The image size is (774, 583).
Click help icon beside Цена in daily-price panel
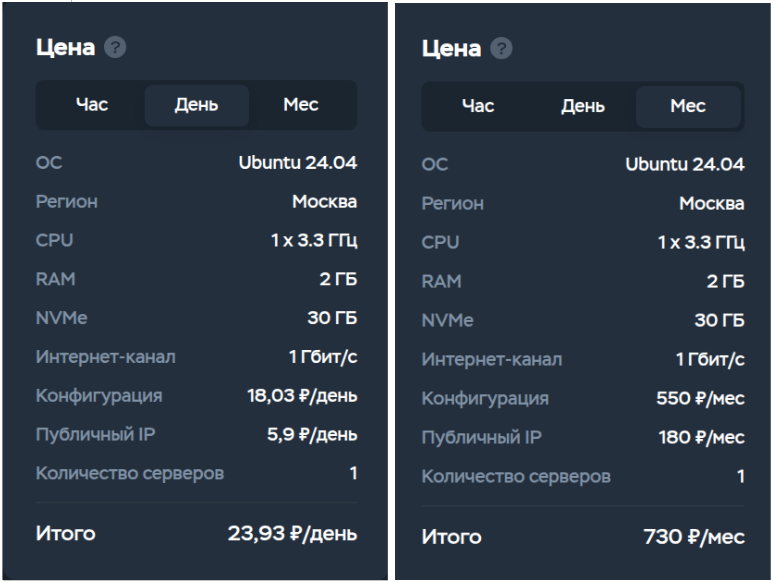tap(116, 47)
